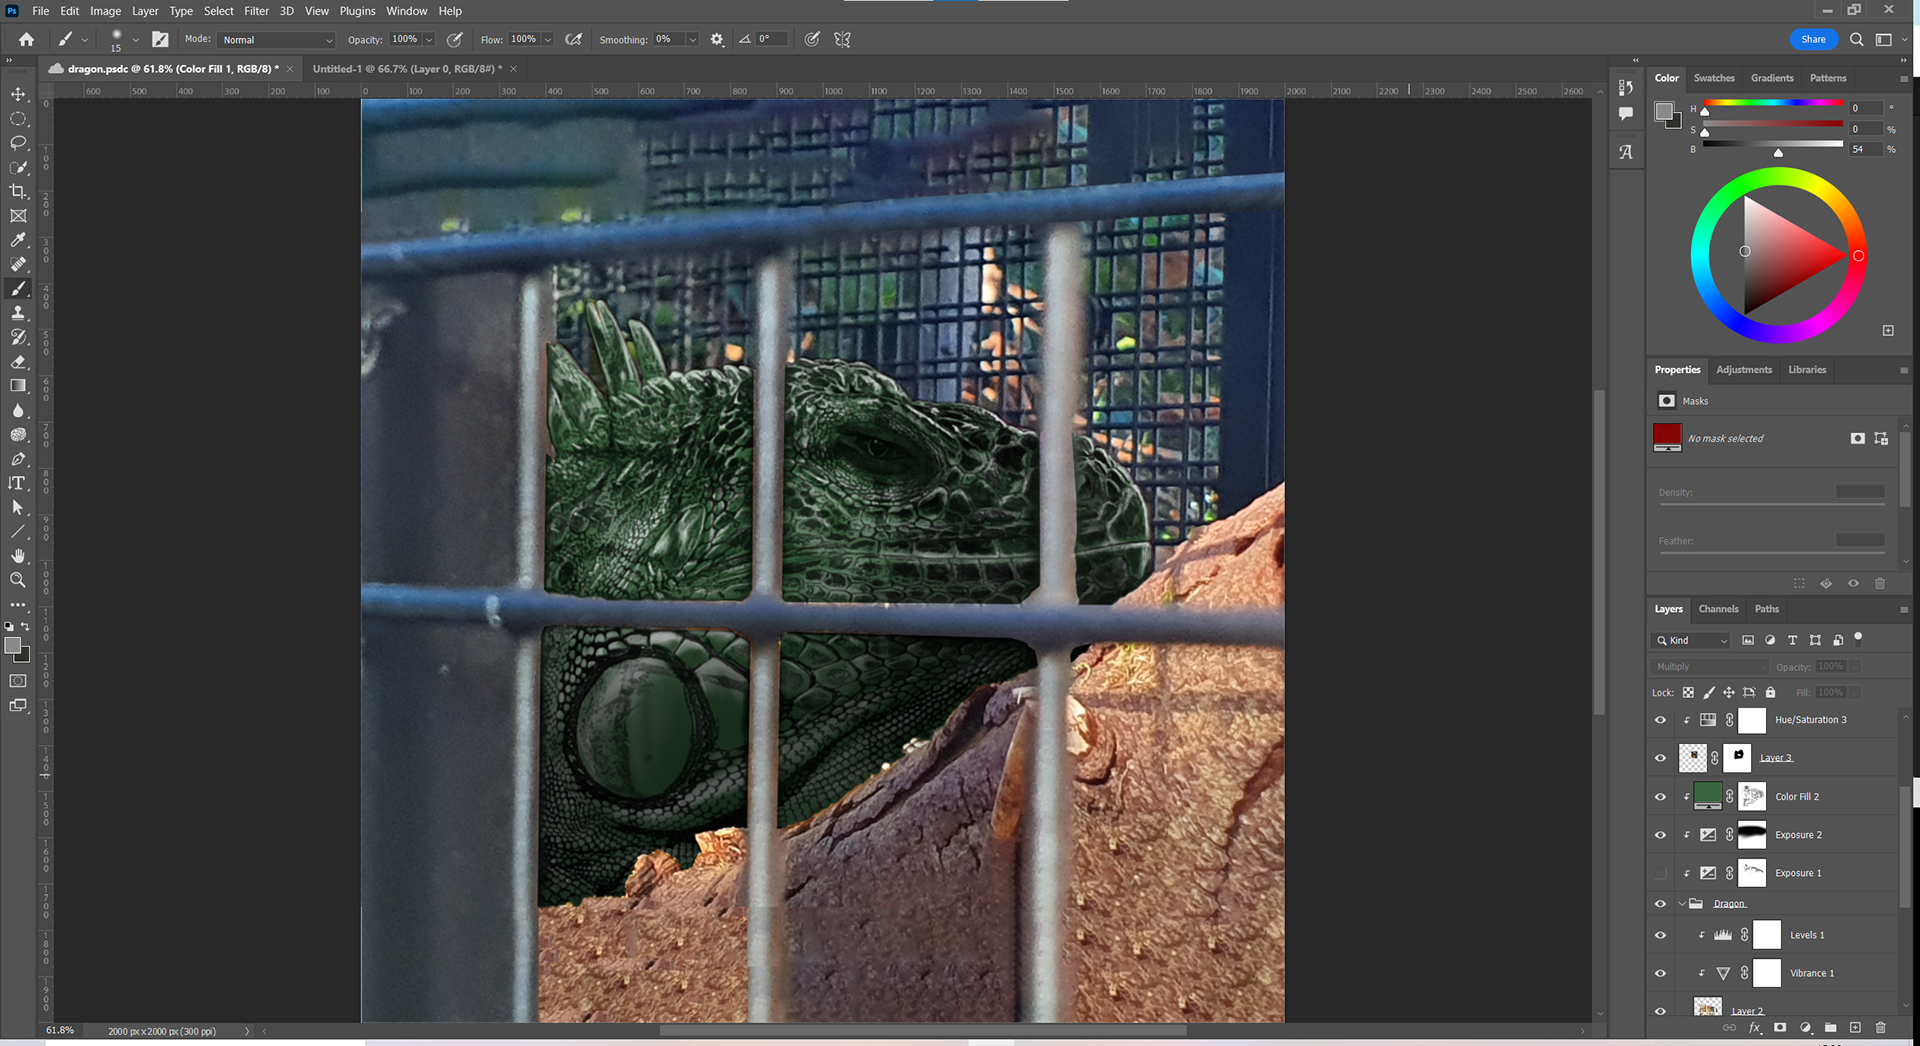Open the Filter menu
Image resolution: width=1920 pixels, height=1046 pixels.
tap(256, 11)
